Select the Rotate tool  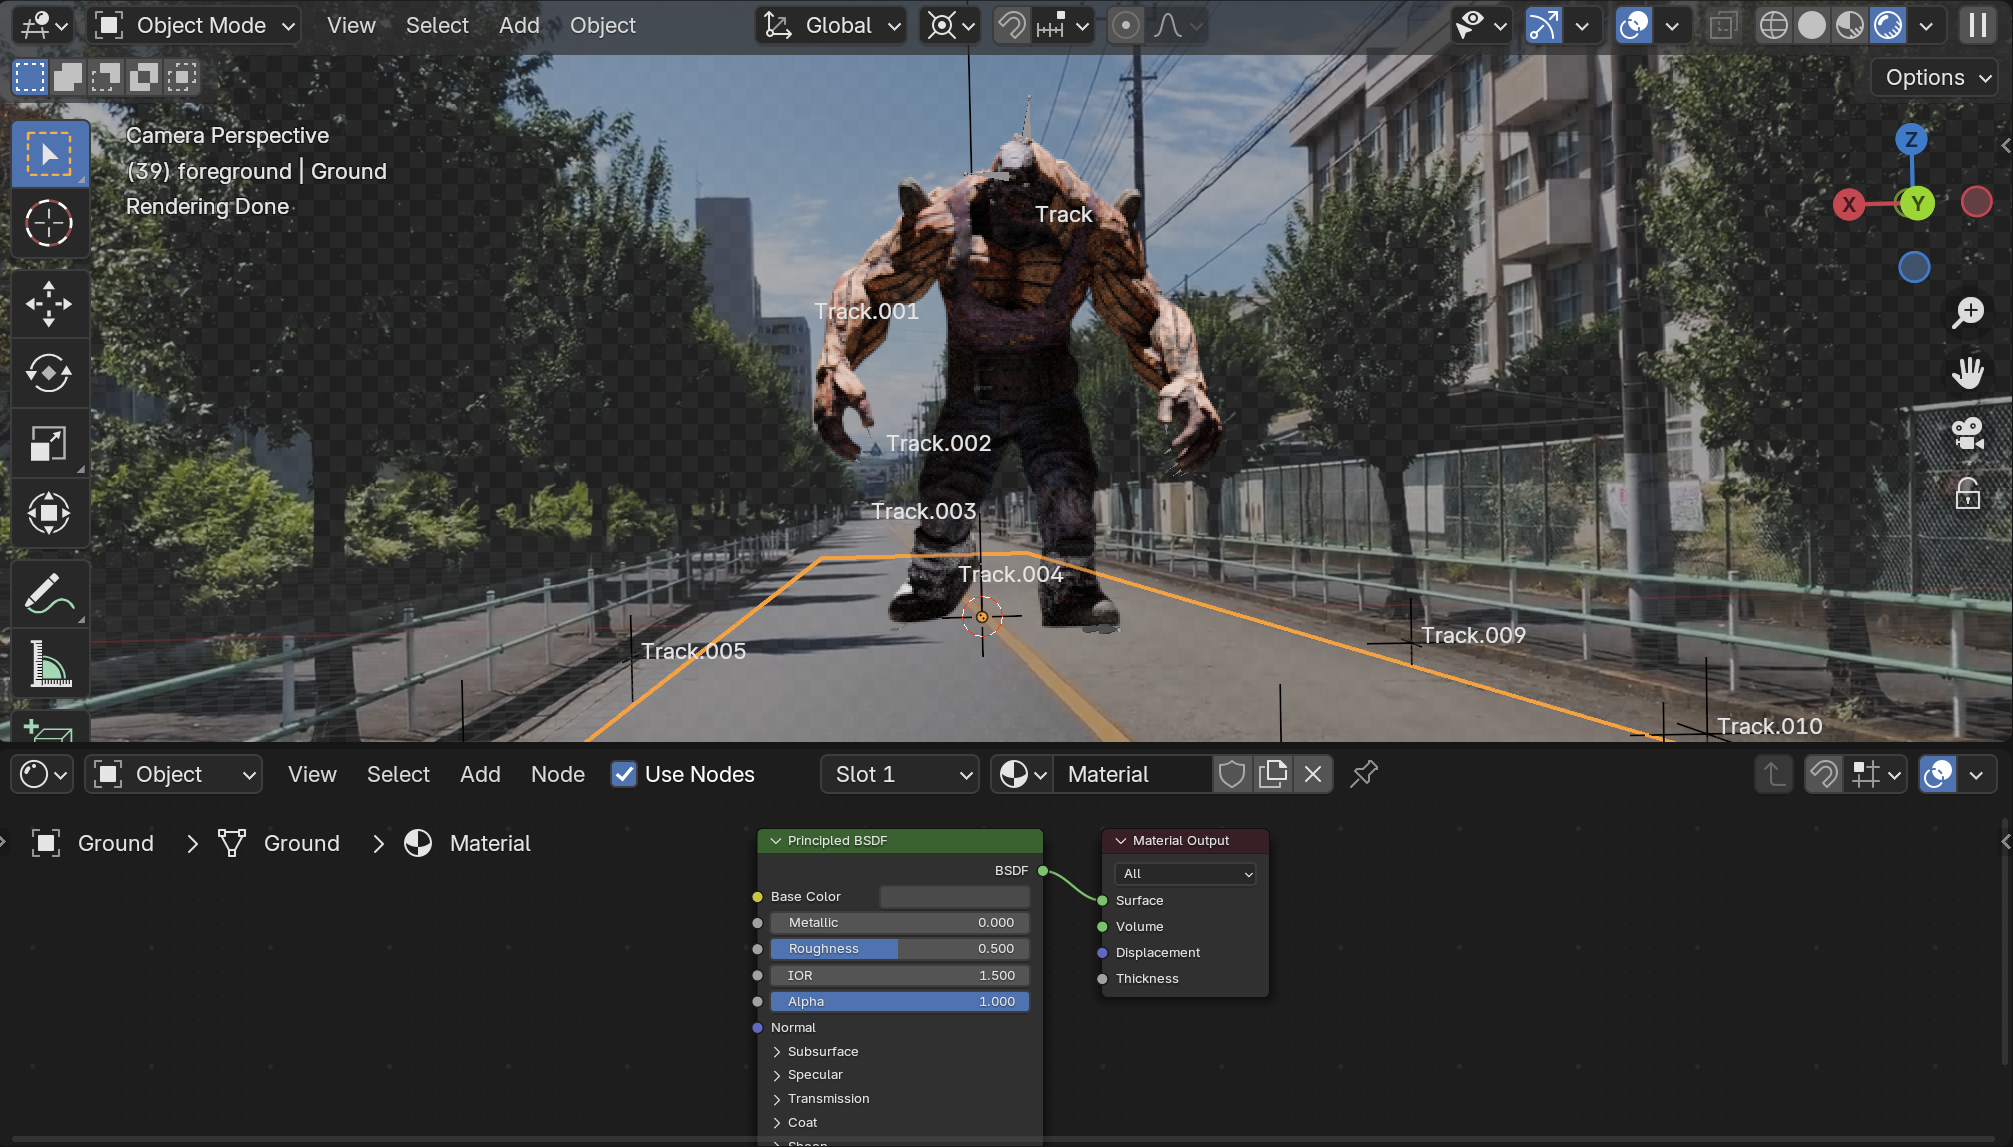[49, 373]
